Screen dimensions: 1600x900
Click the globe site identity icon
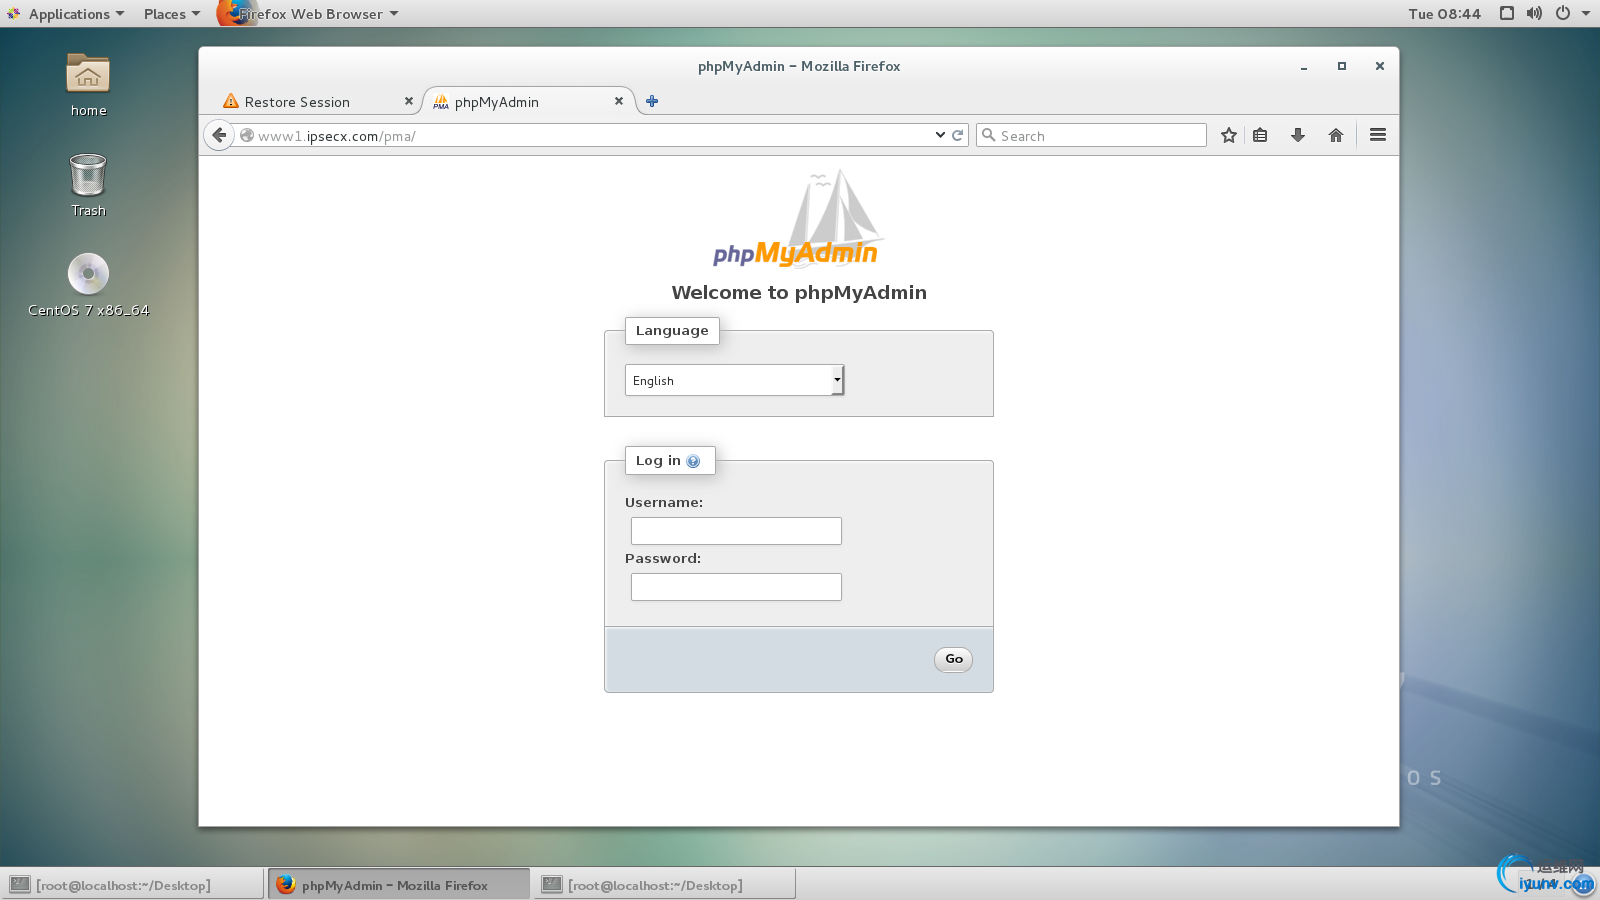point(247,135)
